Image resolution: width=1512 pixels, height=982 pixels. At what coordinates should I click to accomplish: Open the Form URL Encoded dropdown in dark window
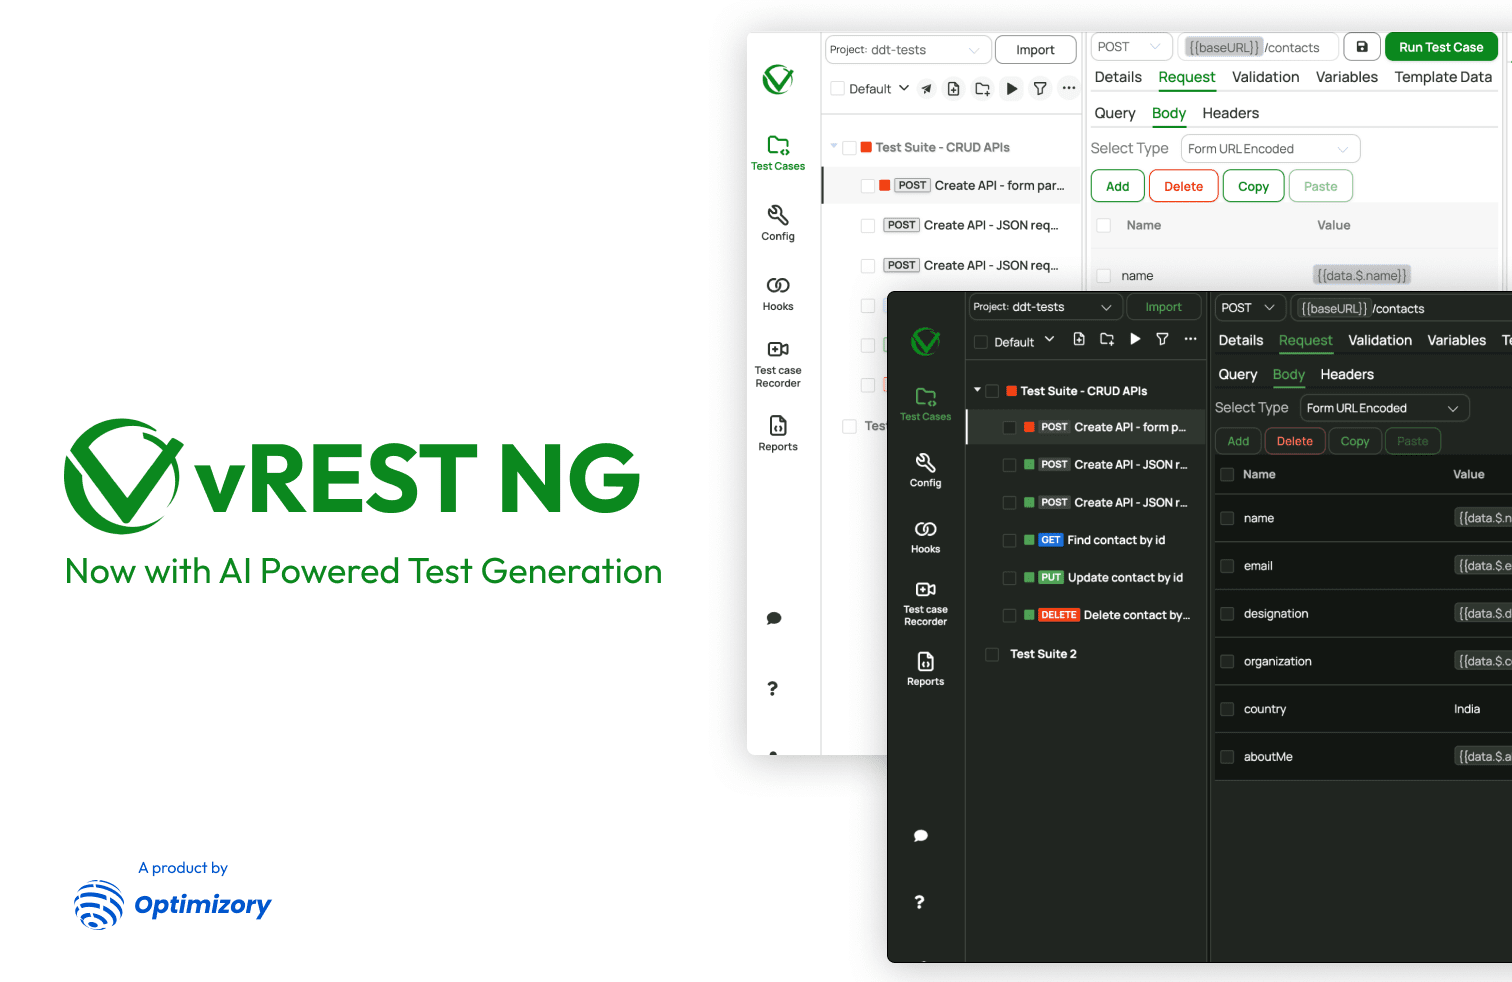click(x=1385, y=408)
